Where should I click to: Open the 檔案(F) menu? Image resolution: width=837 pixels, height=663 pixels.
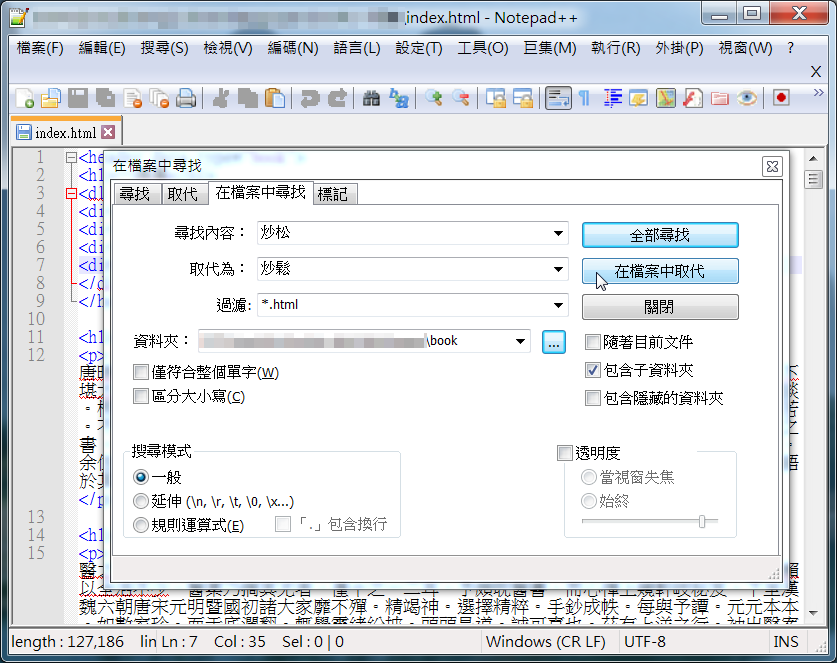point(40,48)
